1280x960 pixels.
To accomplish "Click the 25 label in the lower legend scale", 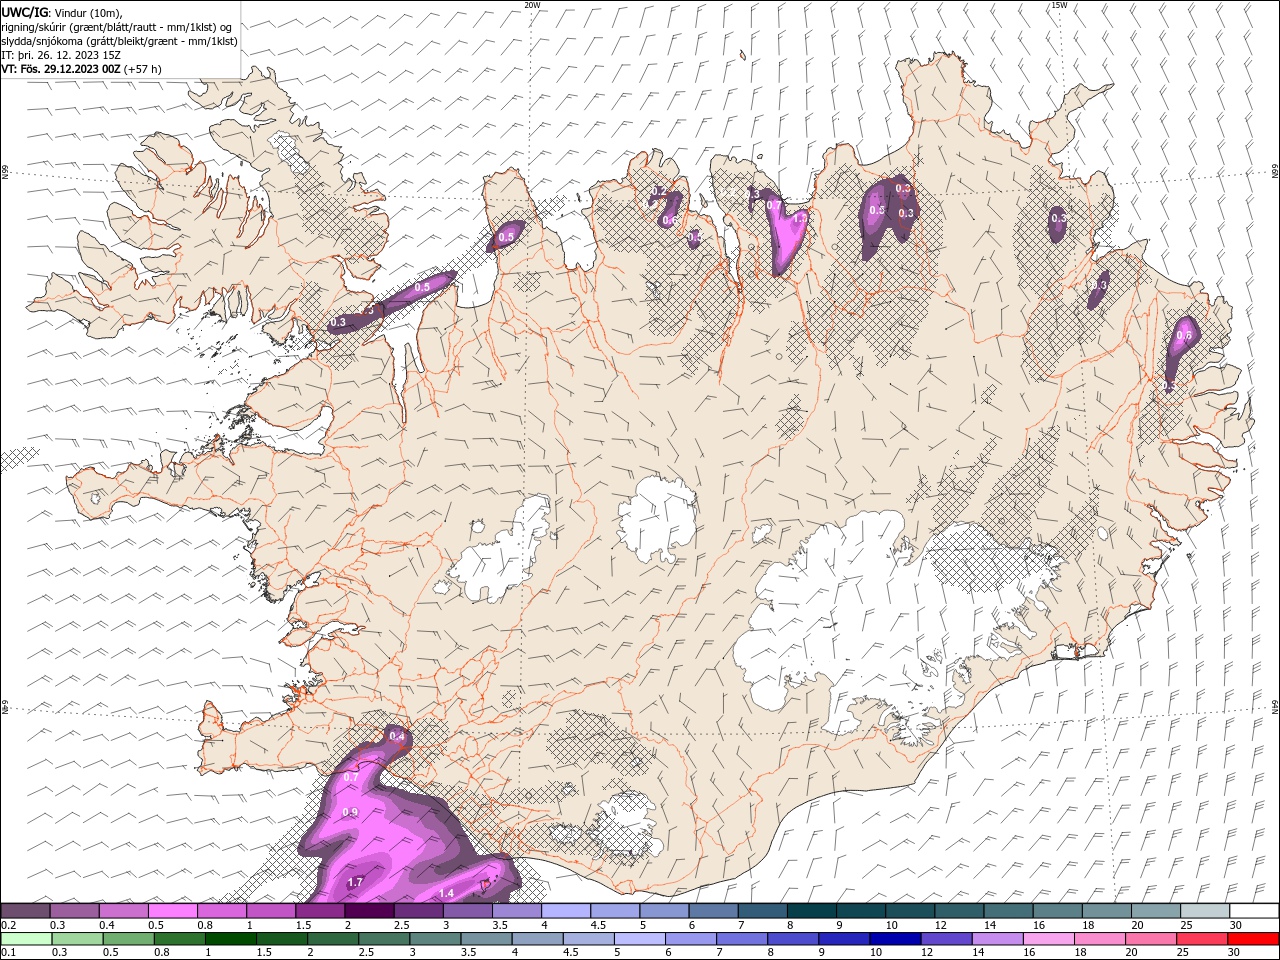I will pos(1183,953).
